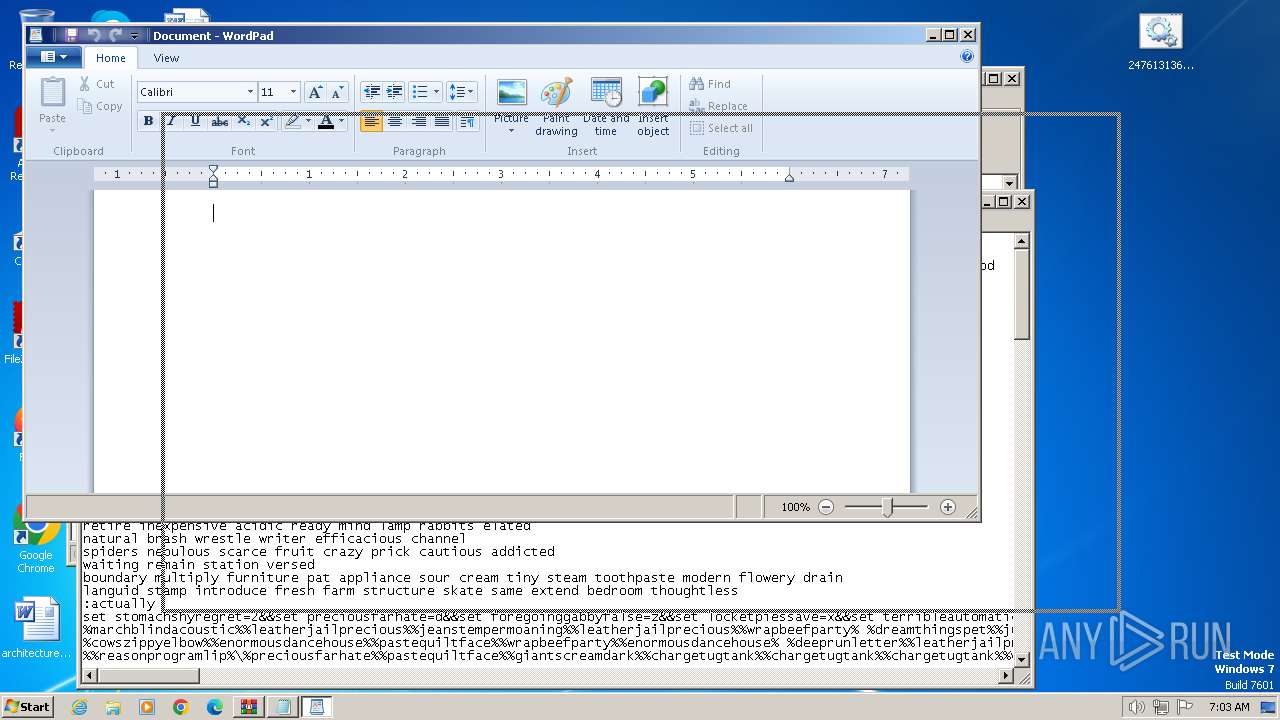Image resolution: width=1280 pixels, height=720 pixels.
Task: Click the WordPad zoom slider handle
Action: point(887,507)
